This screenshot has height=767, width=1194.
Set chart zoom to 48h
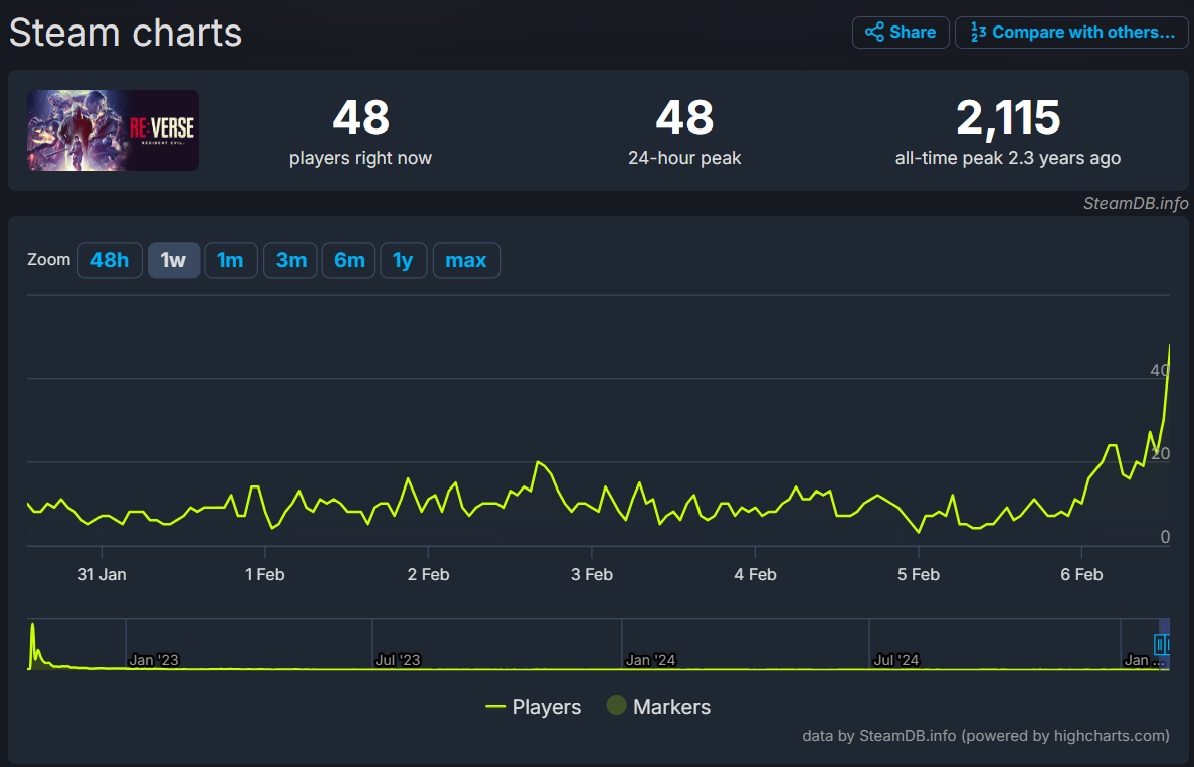[x=110, y=260]
